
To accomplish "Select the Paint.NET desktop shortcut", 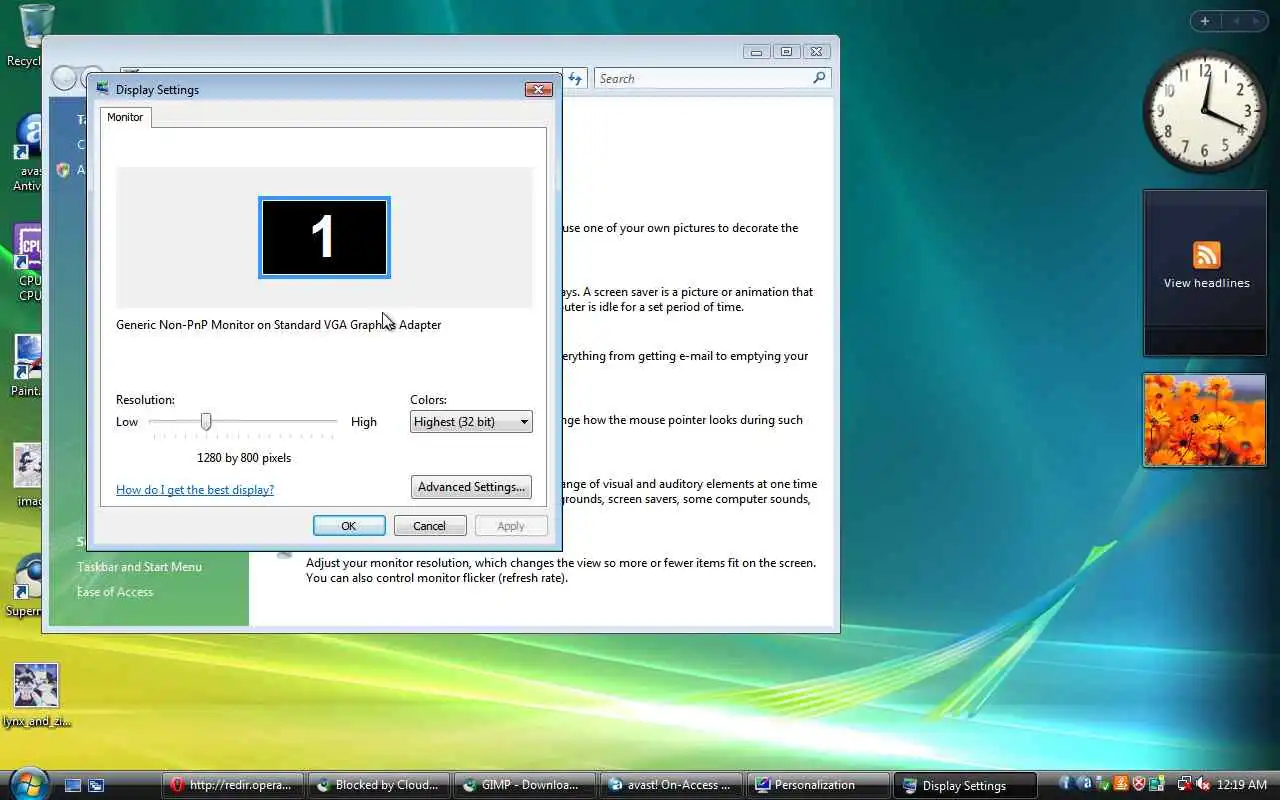I will click(x=27, y=366).
